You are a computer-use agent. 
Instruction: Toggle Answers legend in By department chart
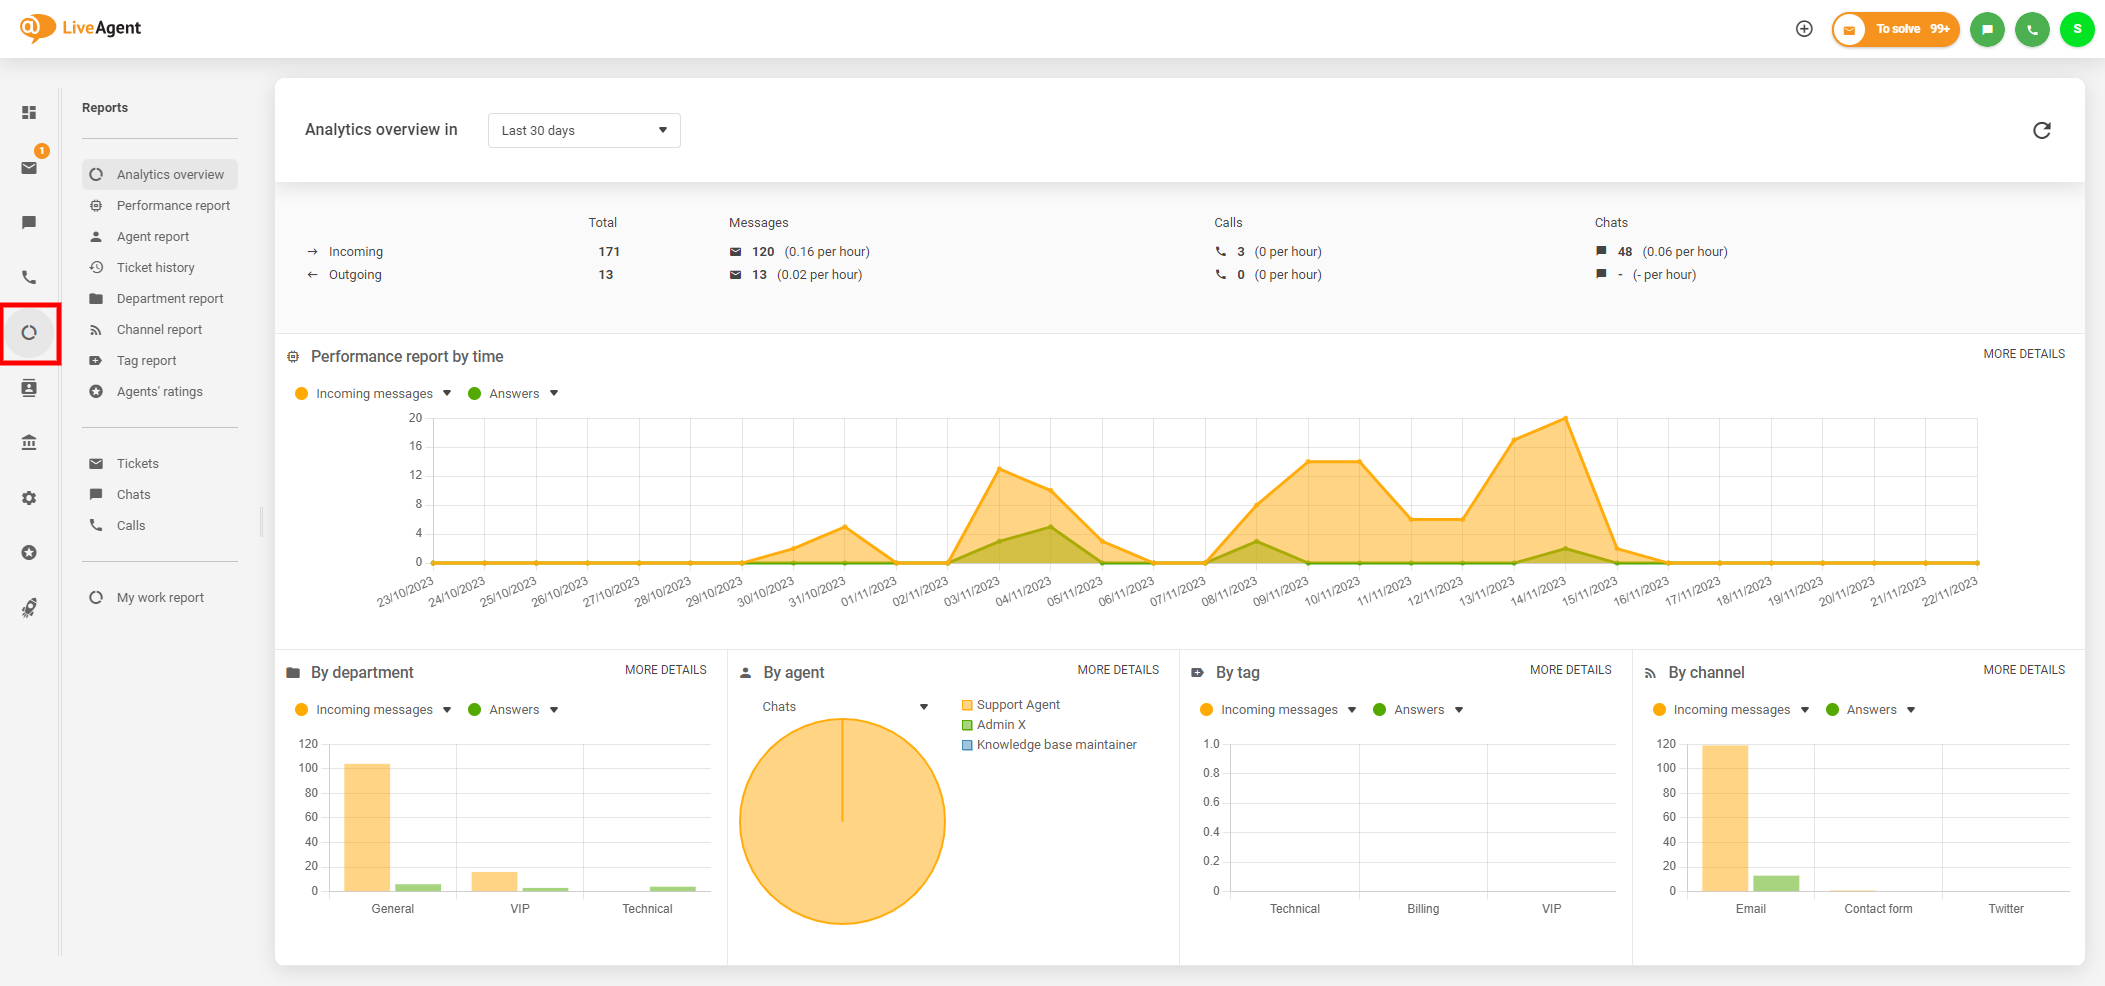512,709
